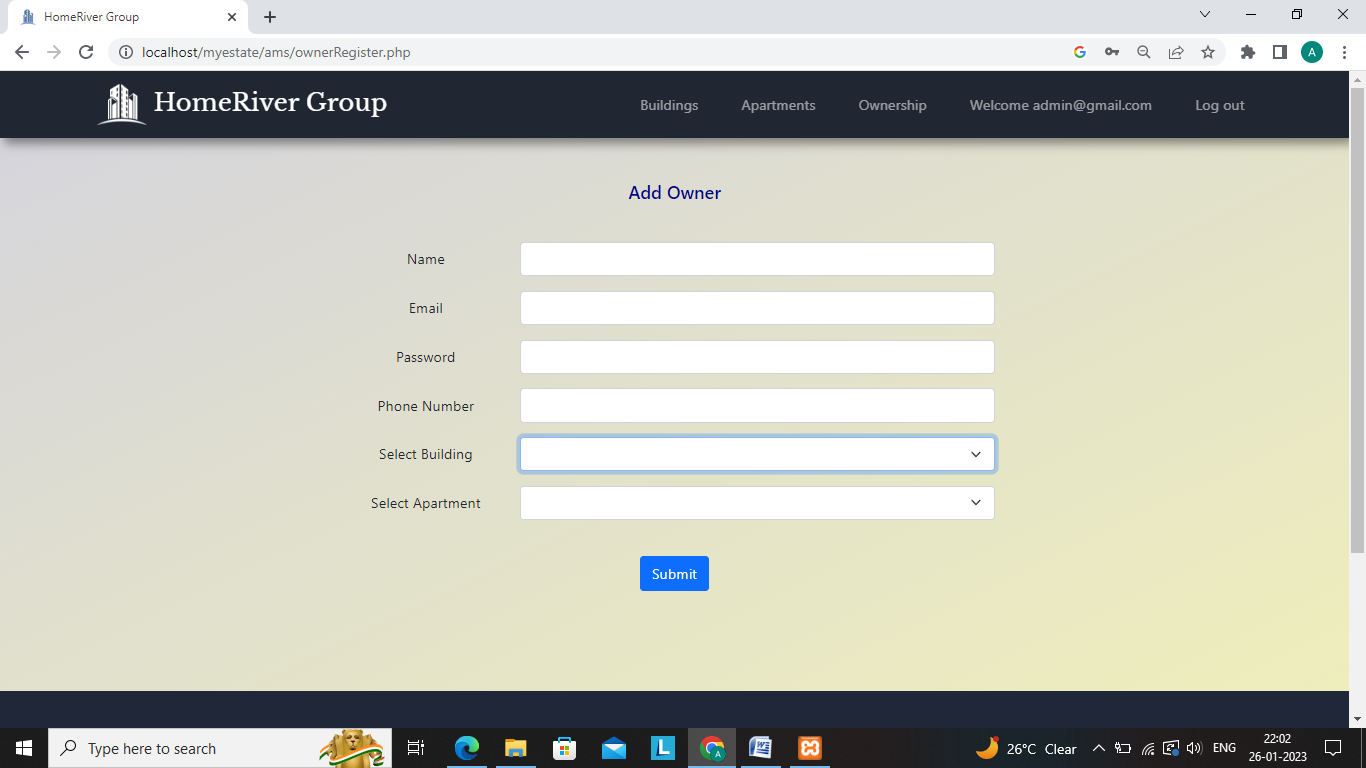The width and height of the screenshot is (1366, 768).
Task: Click the Log out link
Action: [1219, 105]
